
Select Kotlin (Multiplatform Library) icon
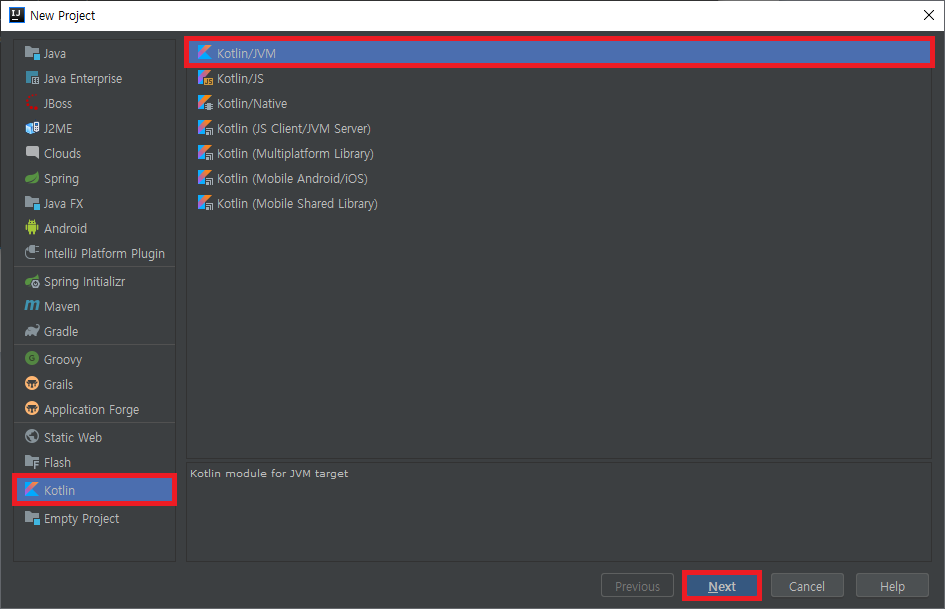[x=206, y=153]
